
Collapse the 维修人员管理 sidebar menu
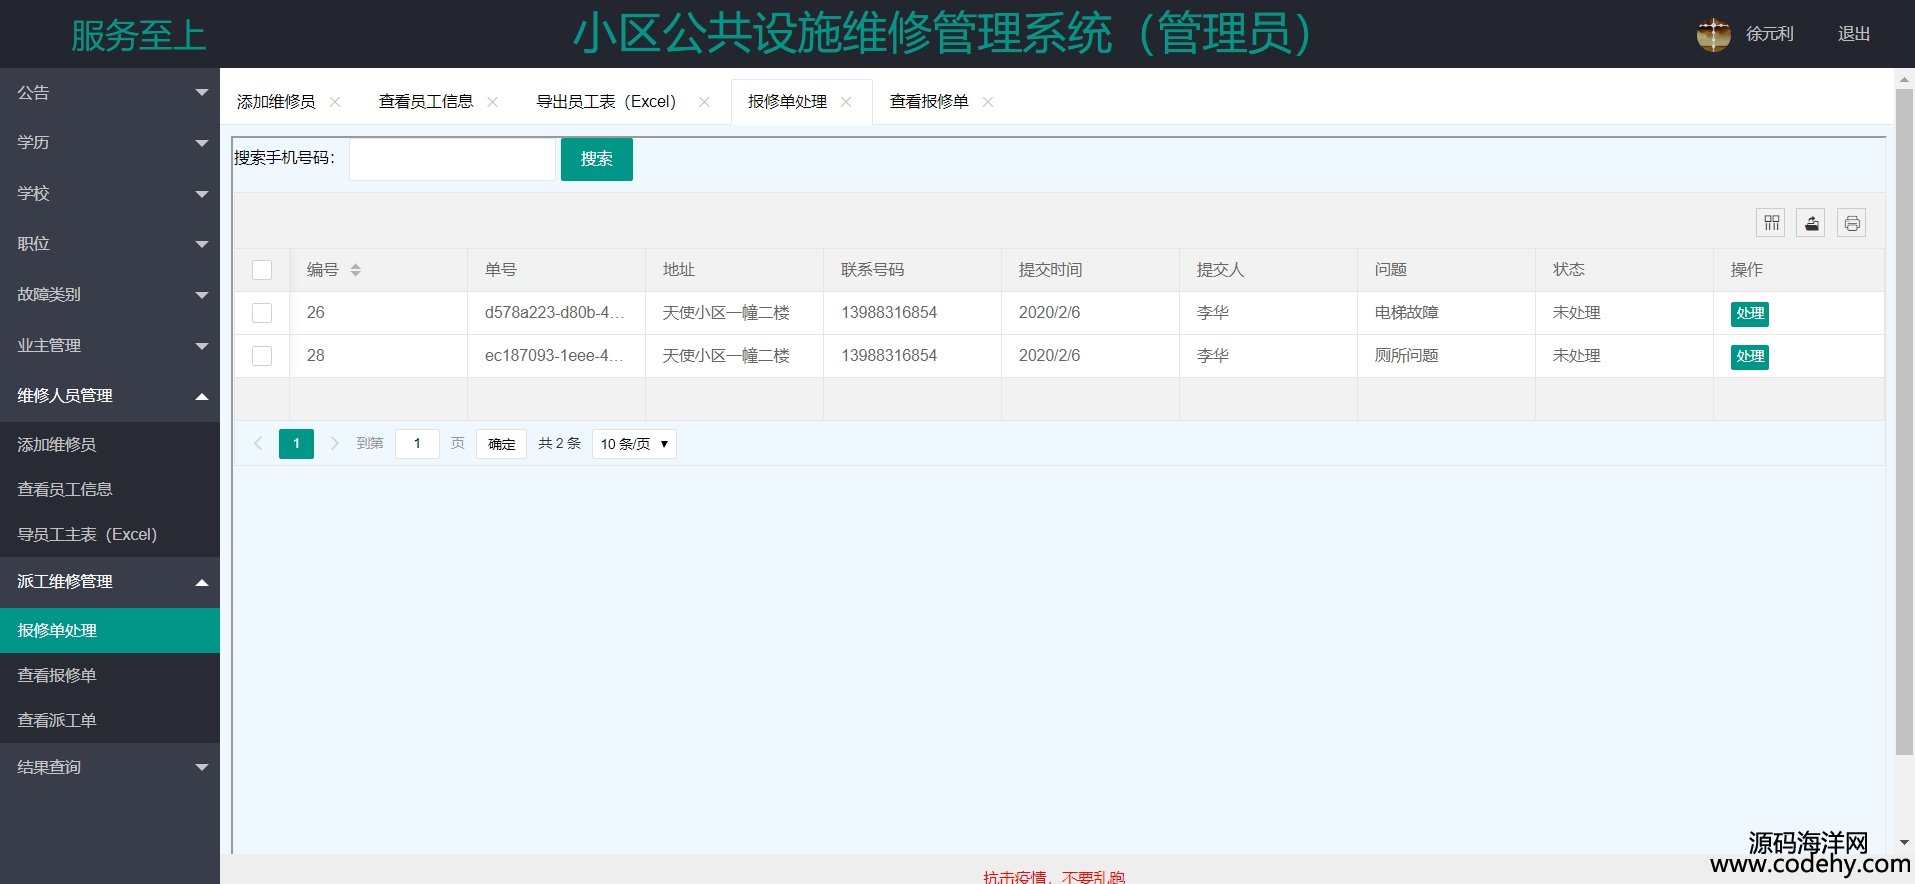110,396
